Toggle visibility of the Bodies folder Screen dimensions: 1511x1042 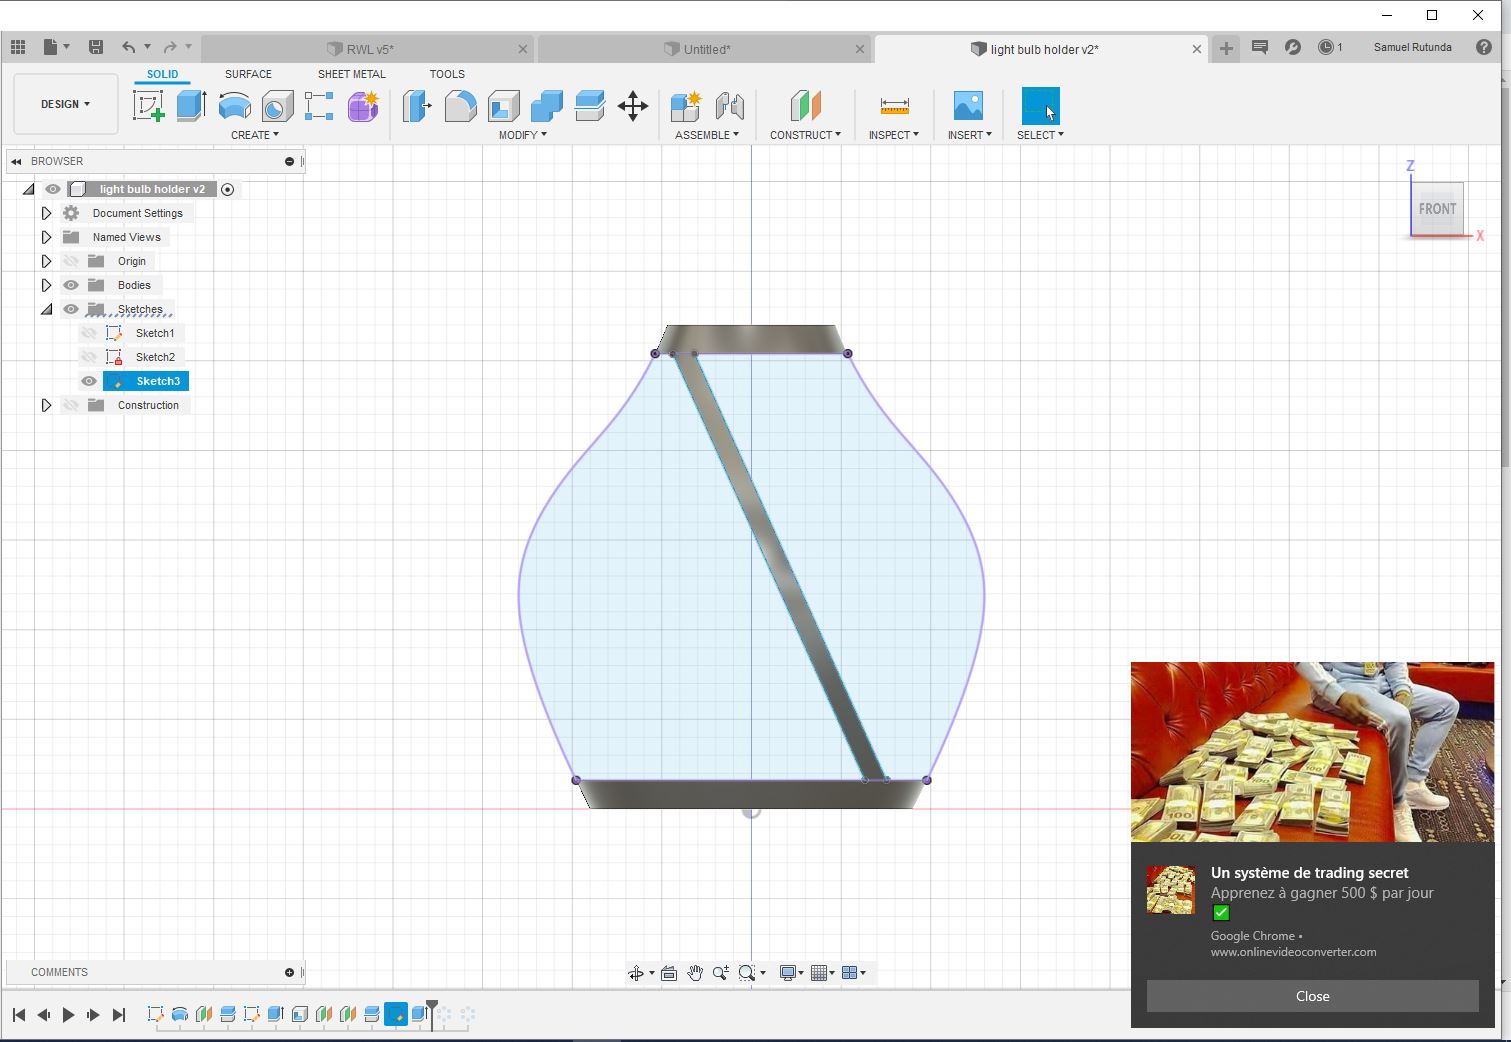pos(71,285)
